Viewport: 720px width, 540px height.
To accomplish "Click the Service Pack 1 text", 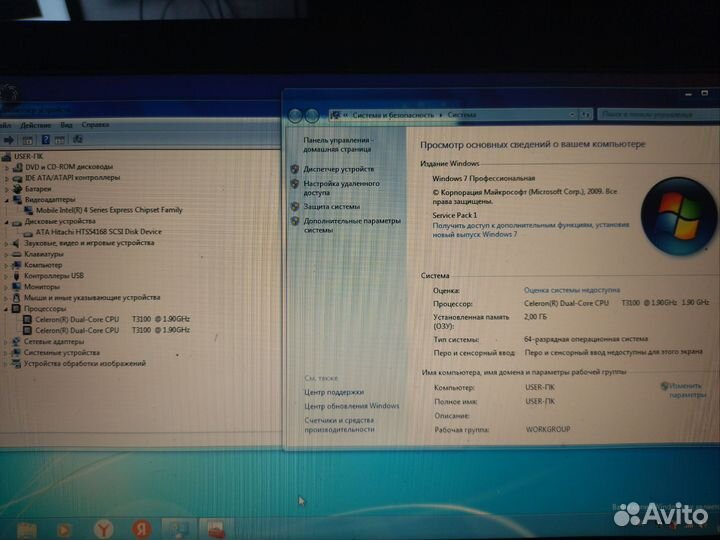I will pyautogui.click(x=455, y=215).
